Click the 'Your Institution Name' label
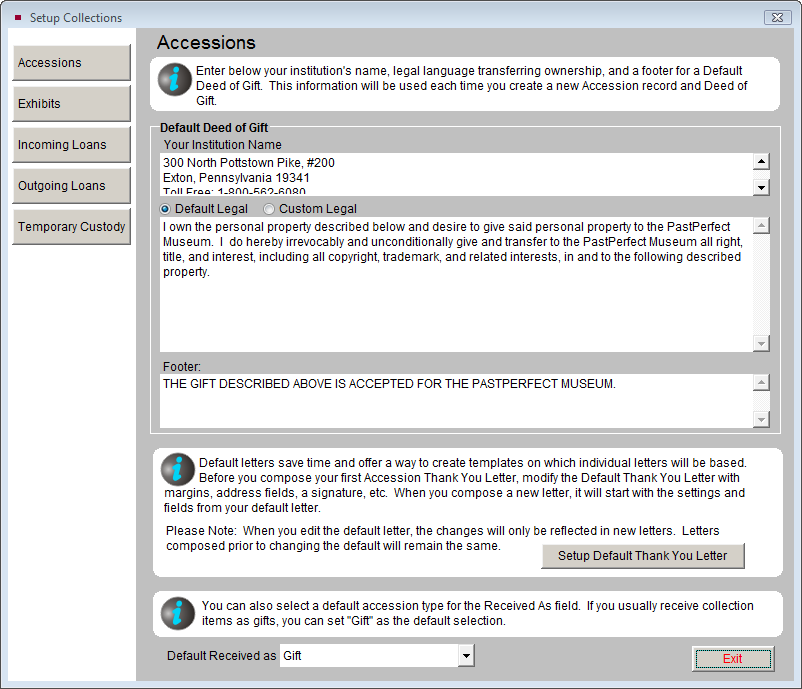This screenshot has width=802, height=689. click(x=222, y=145)
